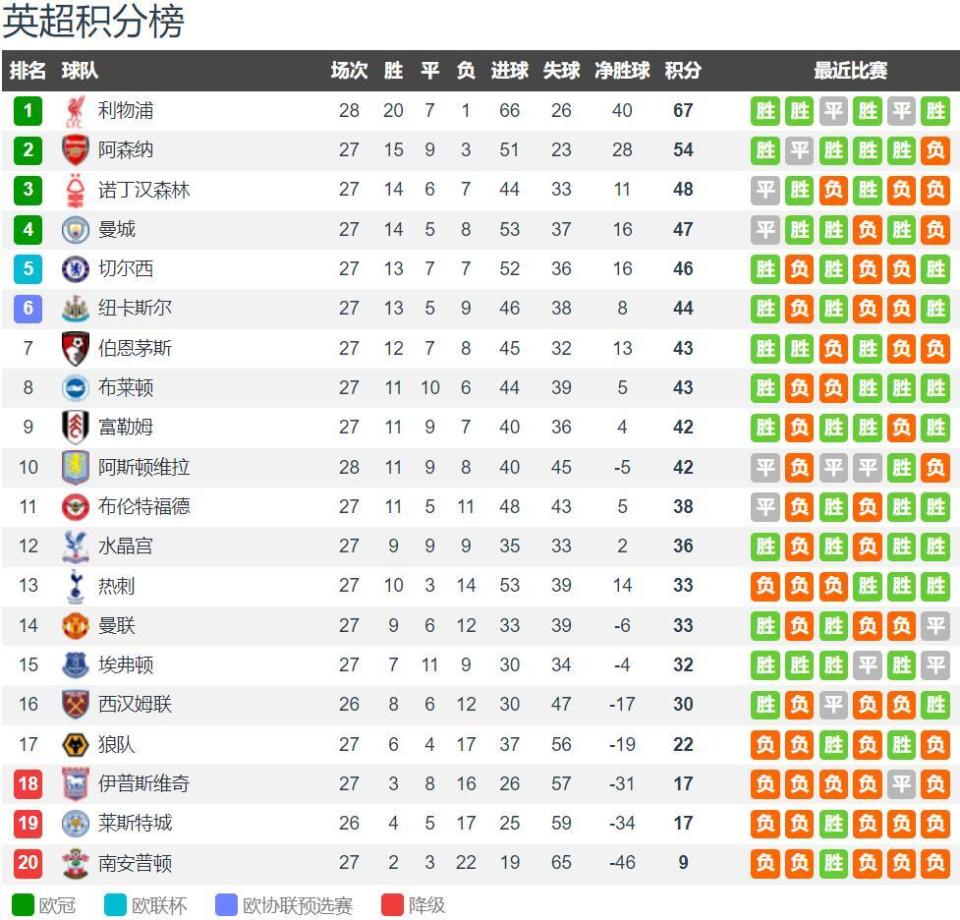Click the Arsenal club crest icon

75,150
